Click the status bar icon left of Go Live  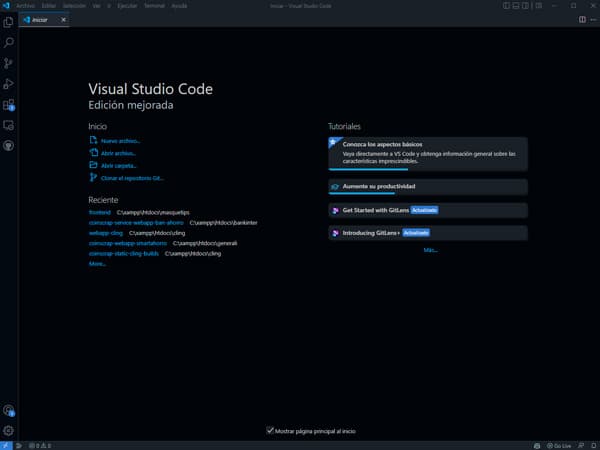click(537, 446)
